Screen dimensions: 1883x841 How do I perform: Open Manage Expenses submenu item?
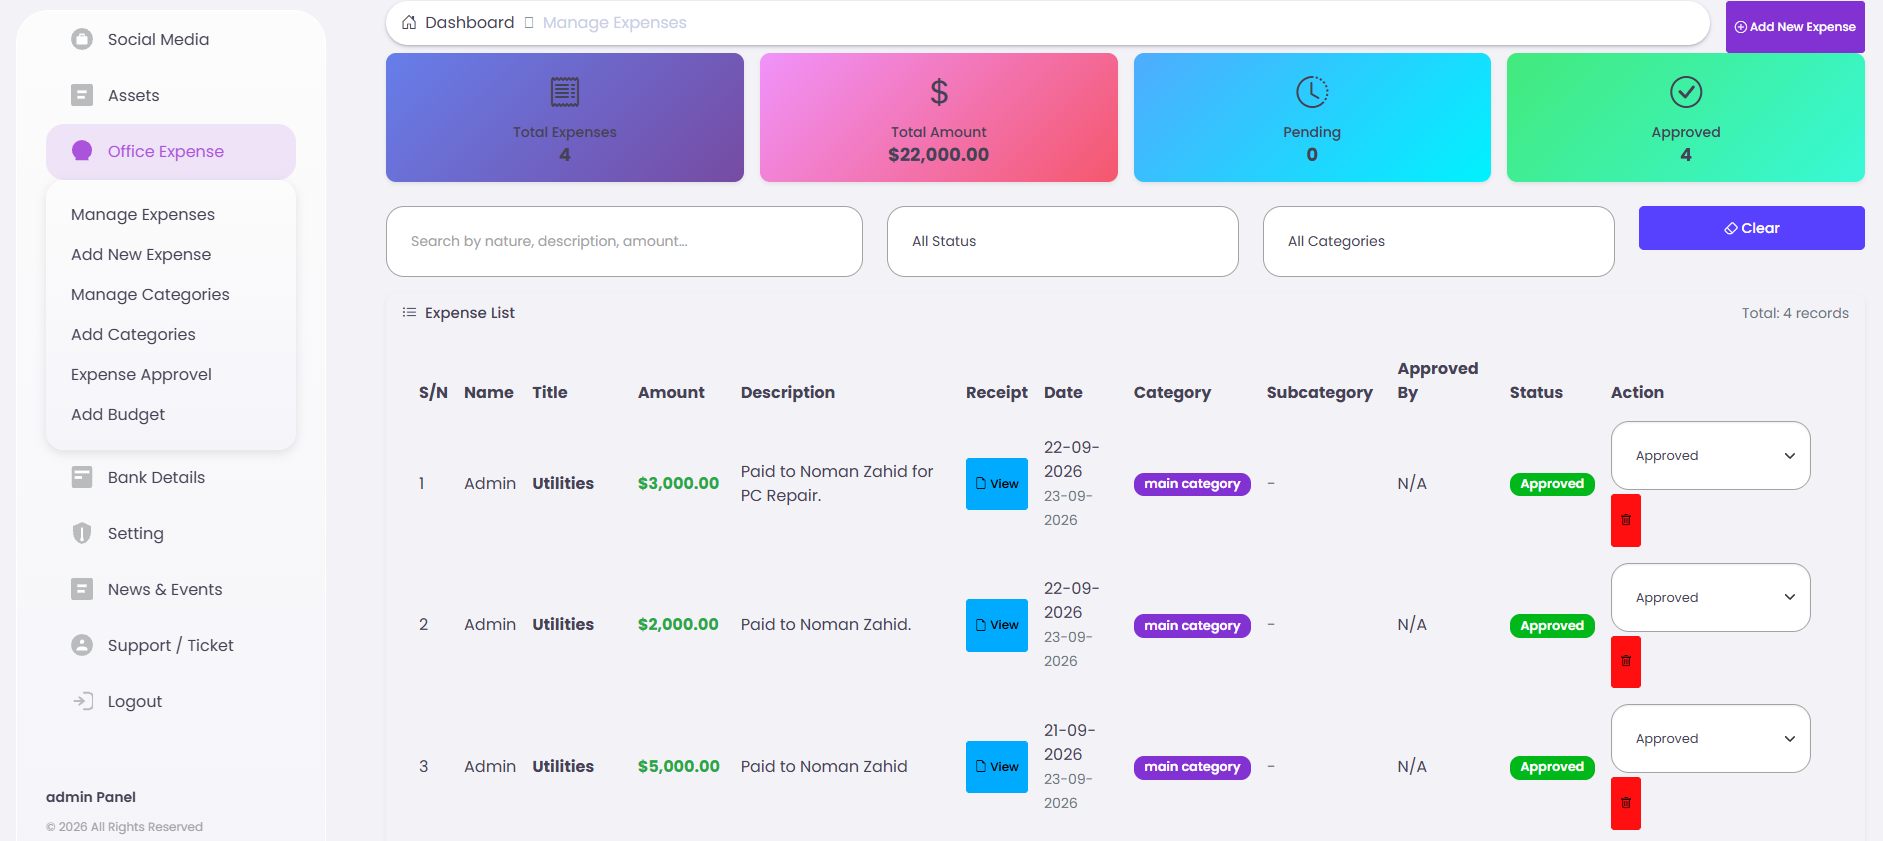tap(143, 214)
